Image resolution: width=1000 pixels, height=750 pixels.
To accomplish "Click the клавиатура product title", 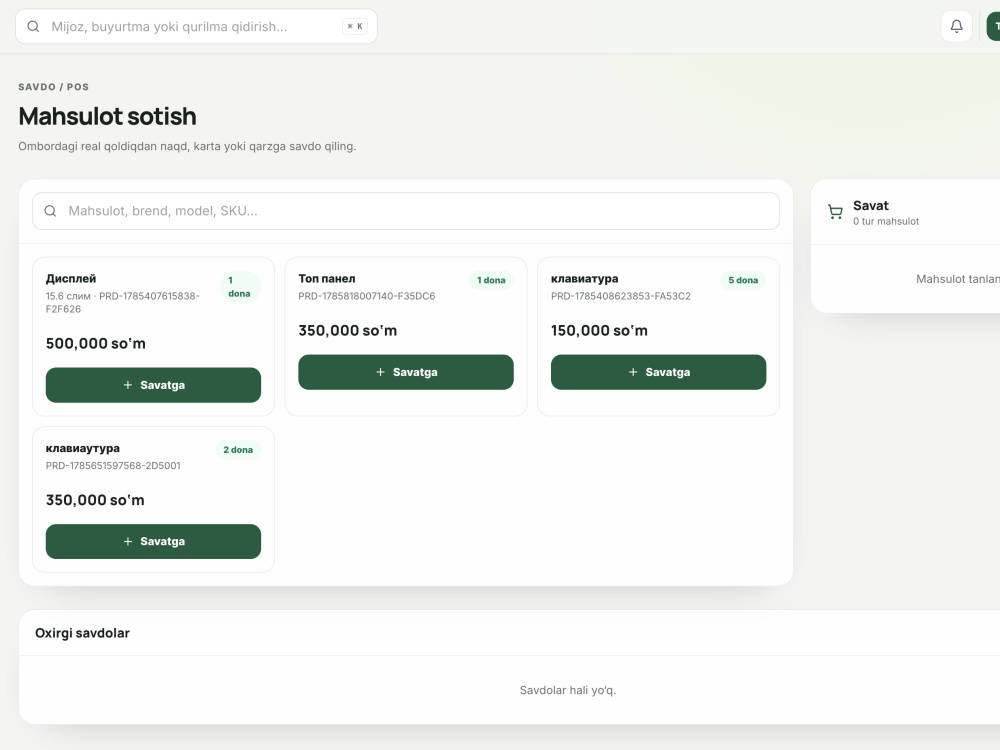I will coord(584,279).
